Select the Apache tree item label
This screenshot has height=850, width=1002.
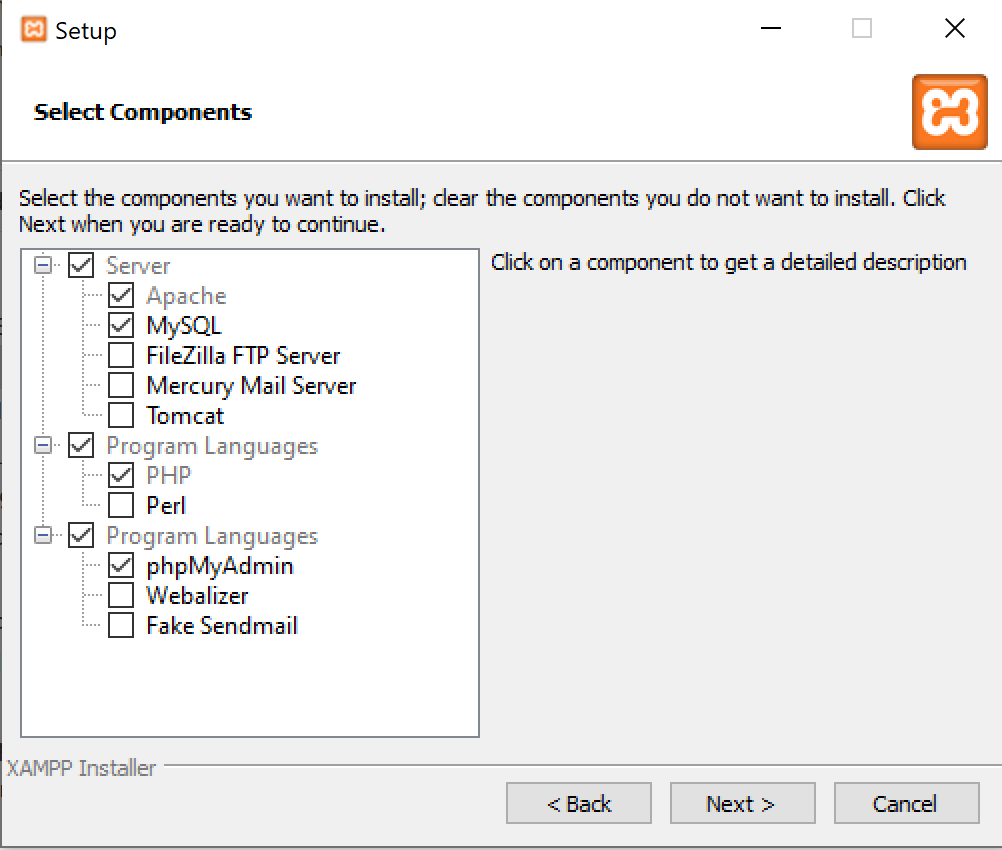click(186, 296)
